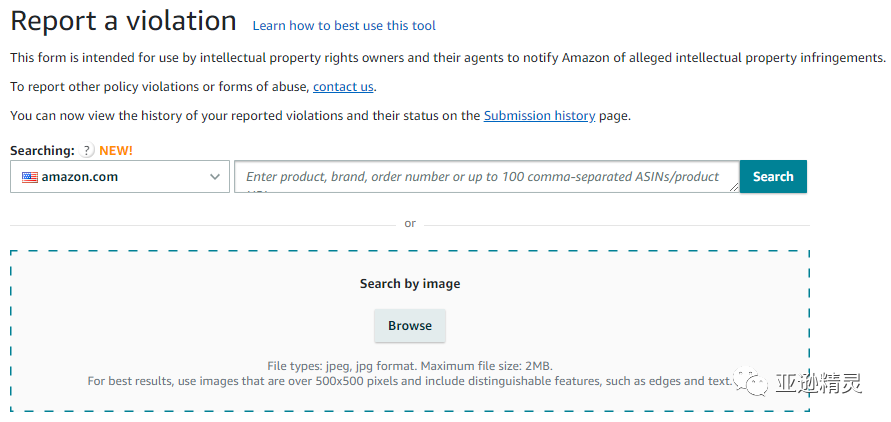Focus the product, brand or ASIN search field
The width and height of the screenshot is (891, 422).
coord(487,177)
